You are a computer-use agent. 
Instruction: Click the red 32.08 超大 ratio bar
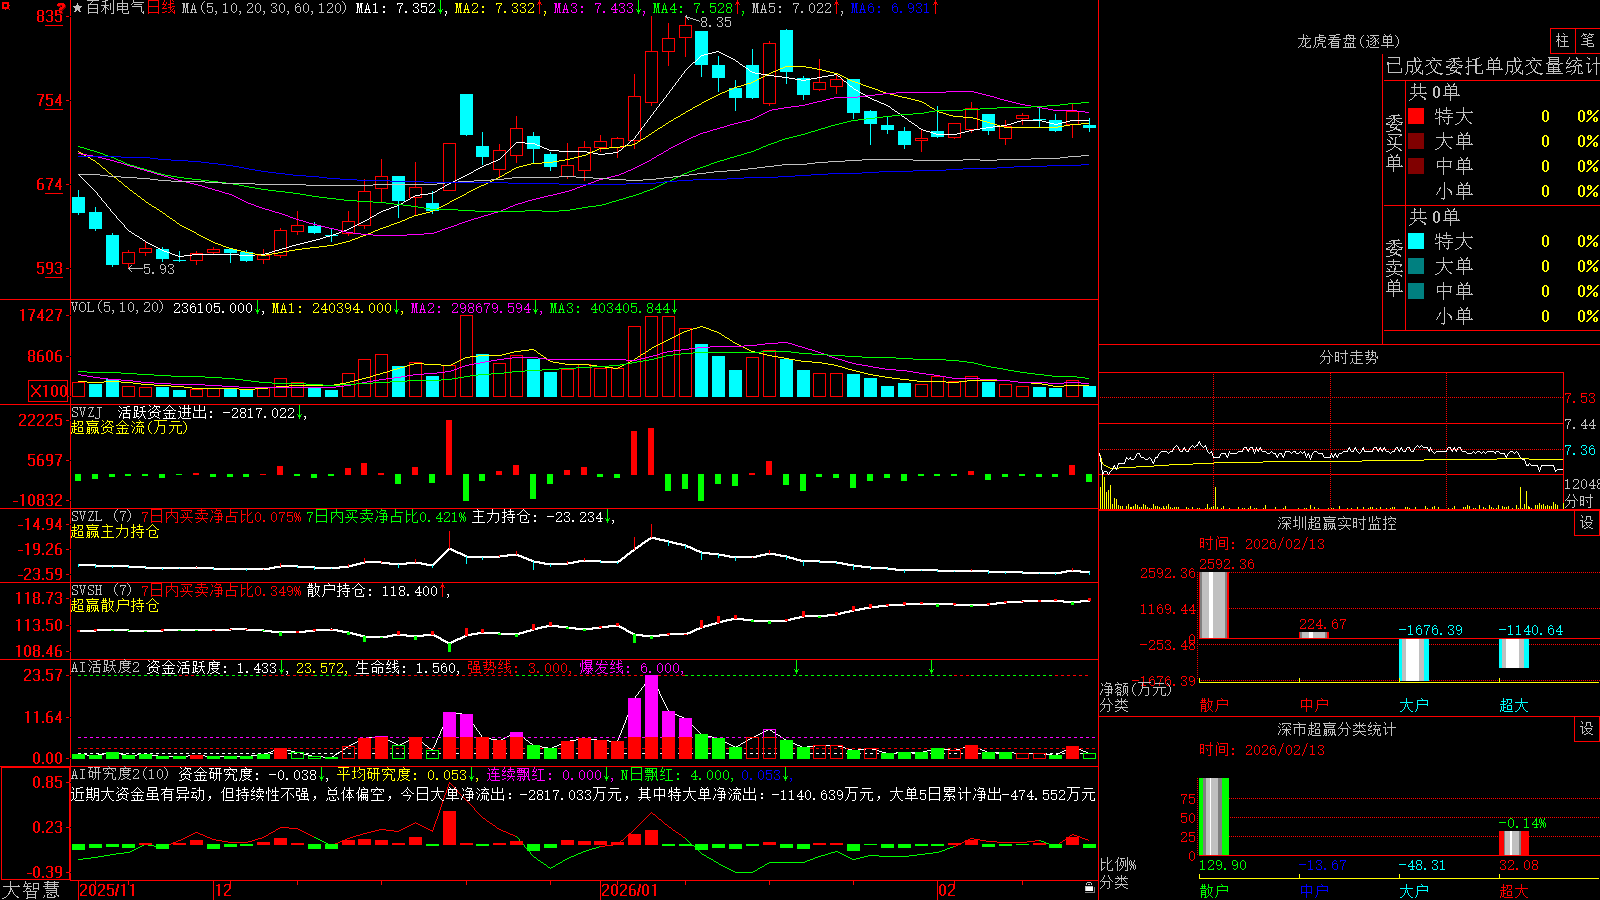pyautogui.click(x=1514, y=843)
